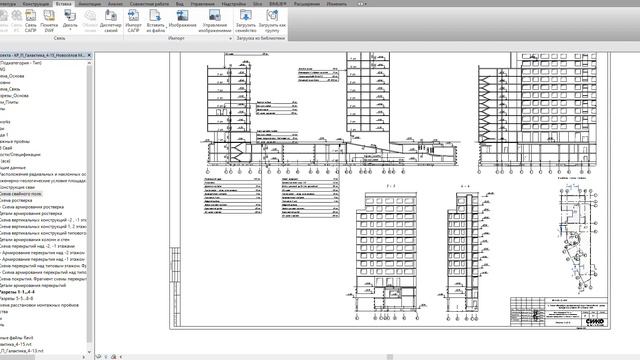Close the Project Browser panel

coord(89,55)
